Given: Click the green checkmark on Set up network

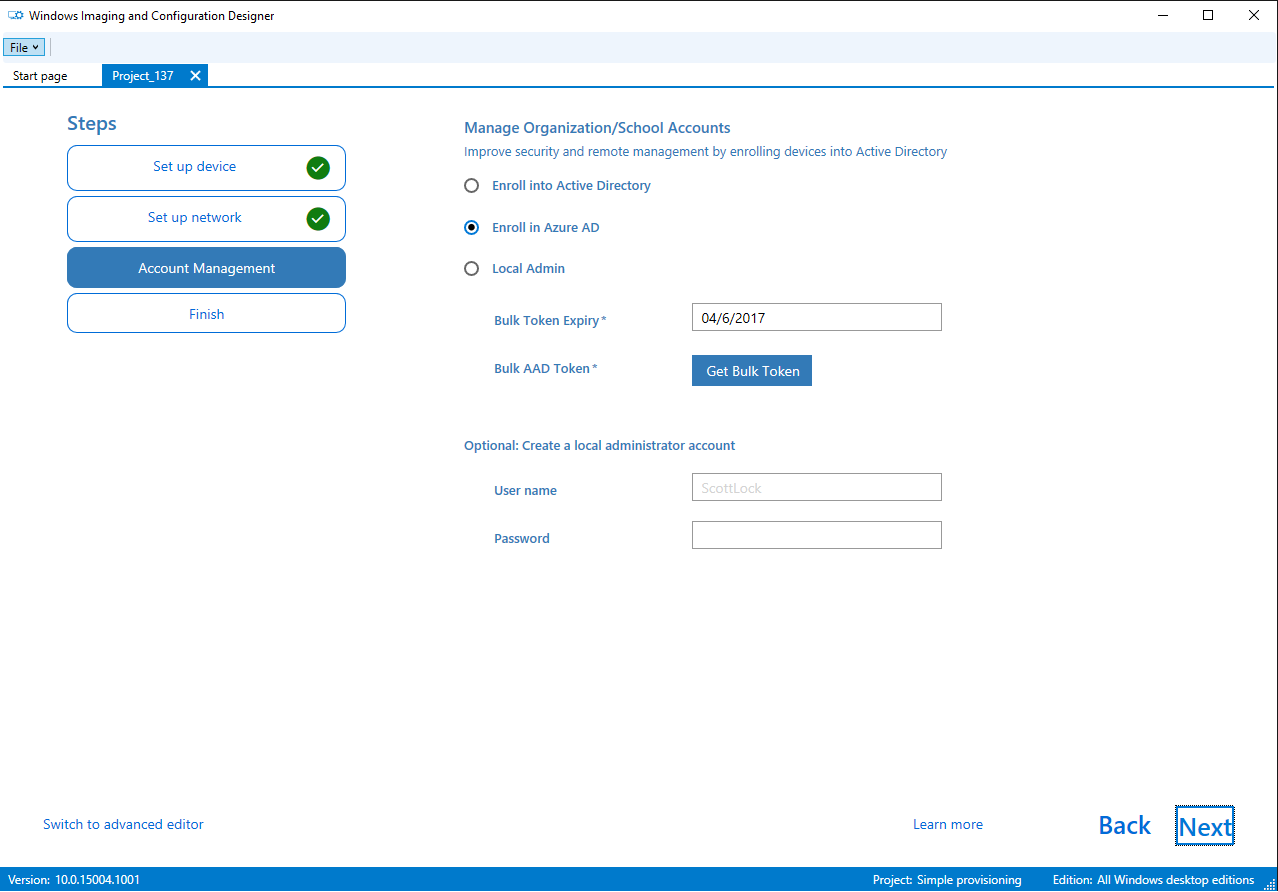Looking at the screenshot, I should click(x=318, y=219).
